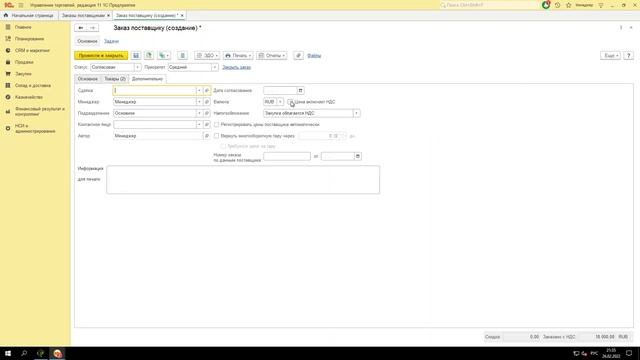
Task: Expand the Валюта RUB dropdown
Action: point(280,102)
